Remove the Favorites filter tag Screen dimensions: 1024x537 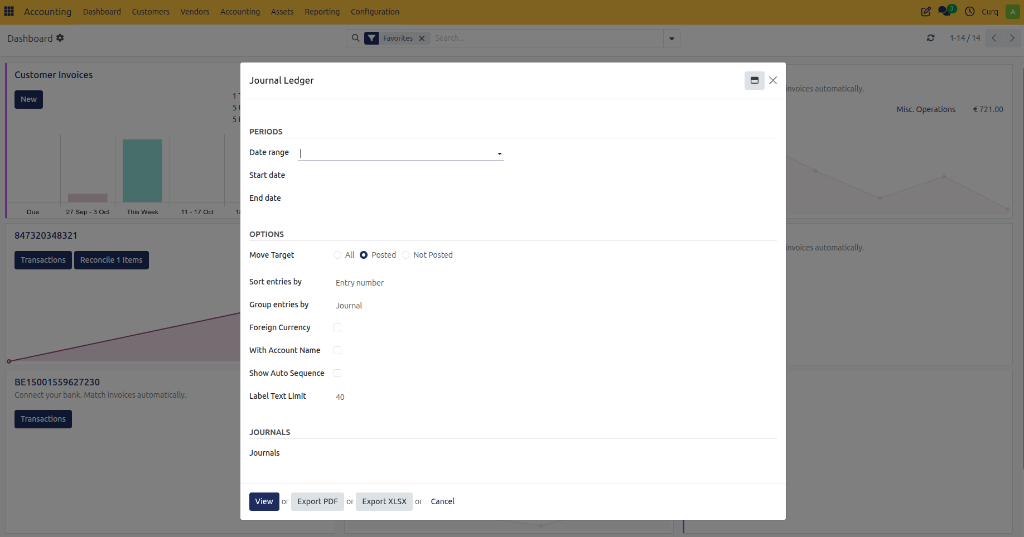[422, 39]
